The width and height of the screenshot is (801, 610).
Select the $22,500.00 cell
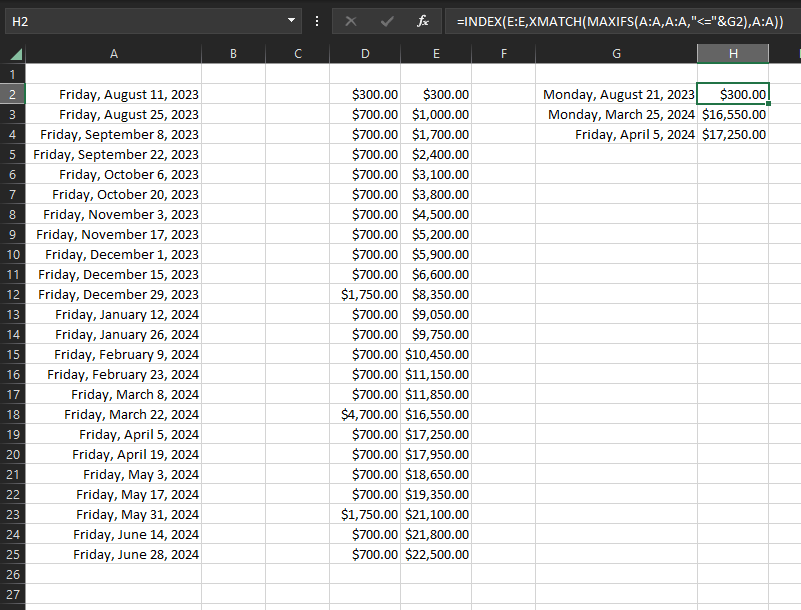click(x=436, y=555)
